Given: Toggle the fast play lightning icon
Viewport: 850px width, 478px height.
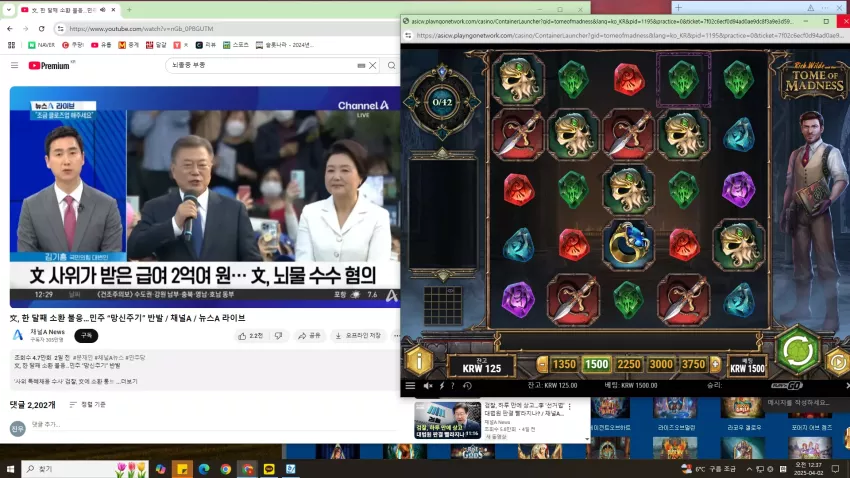Looking at the screenshot, I should [x=441, y=385].
